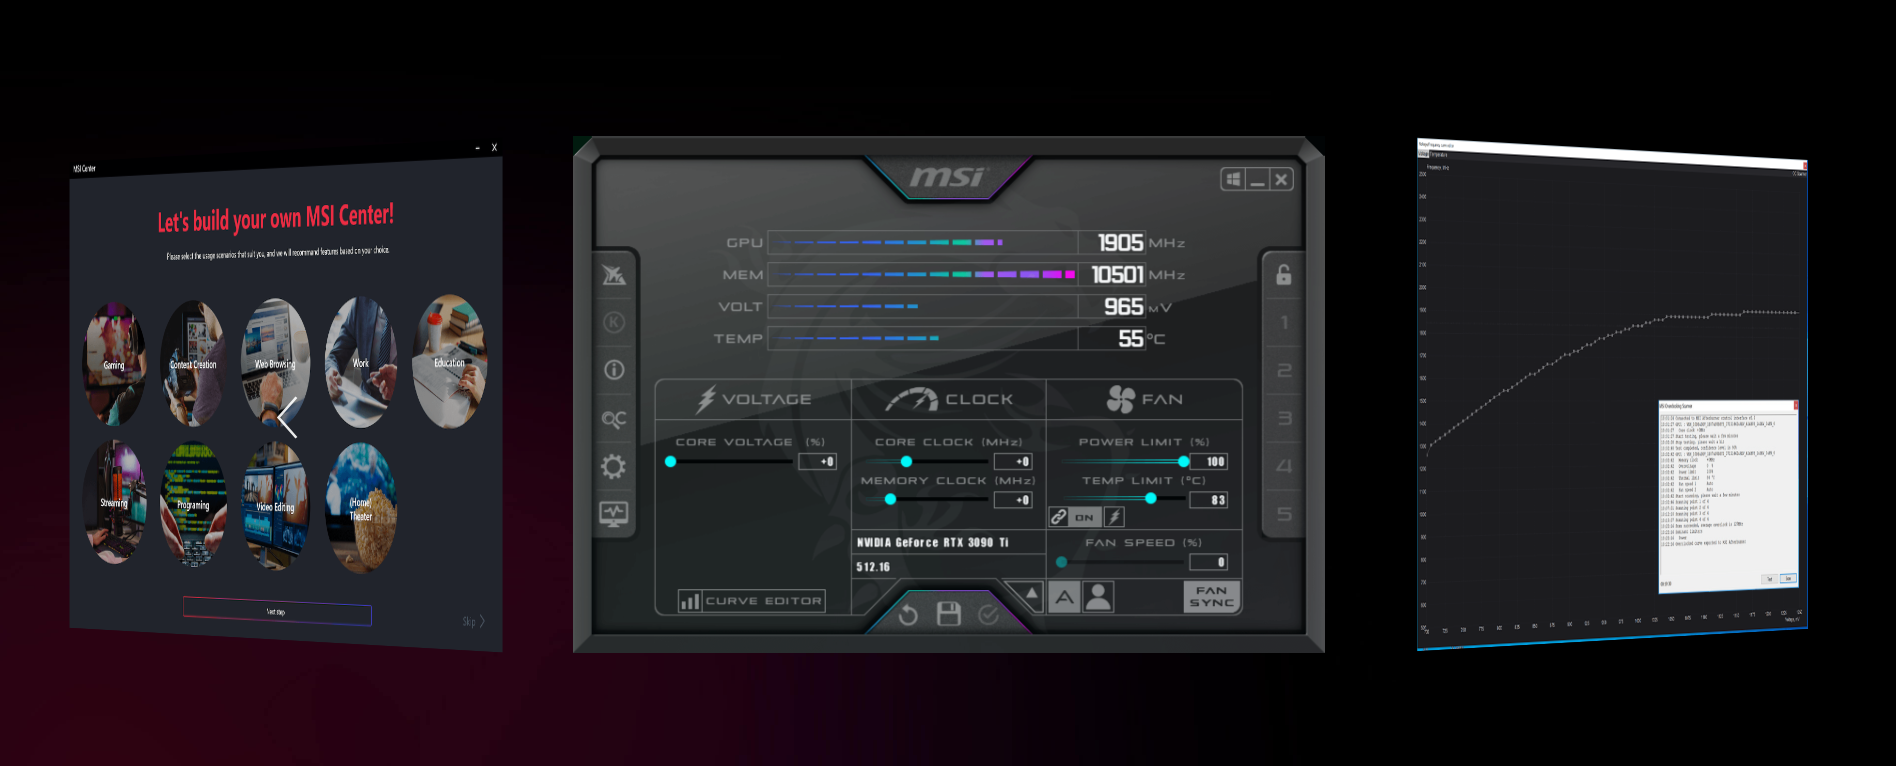Adjust the Core Voltage slider

coord(731,461)
